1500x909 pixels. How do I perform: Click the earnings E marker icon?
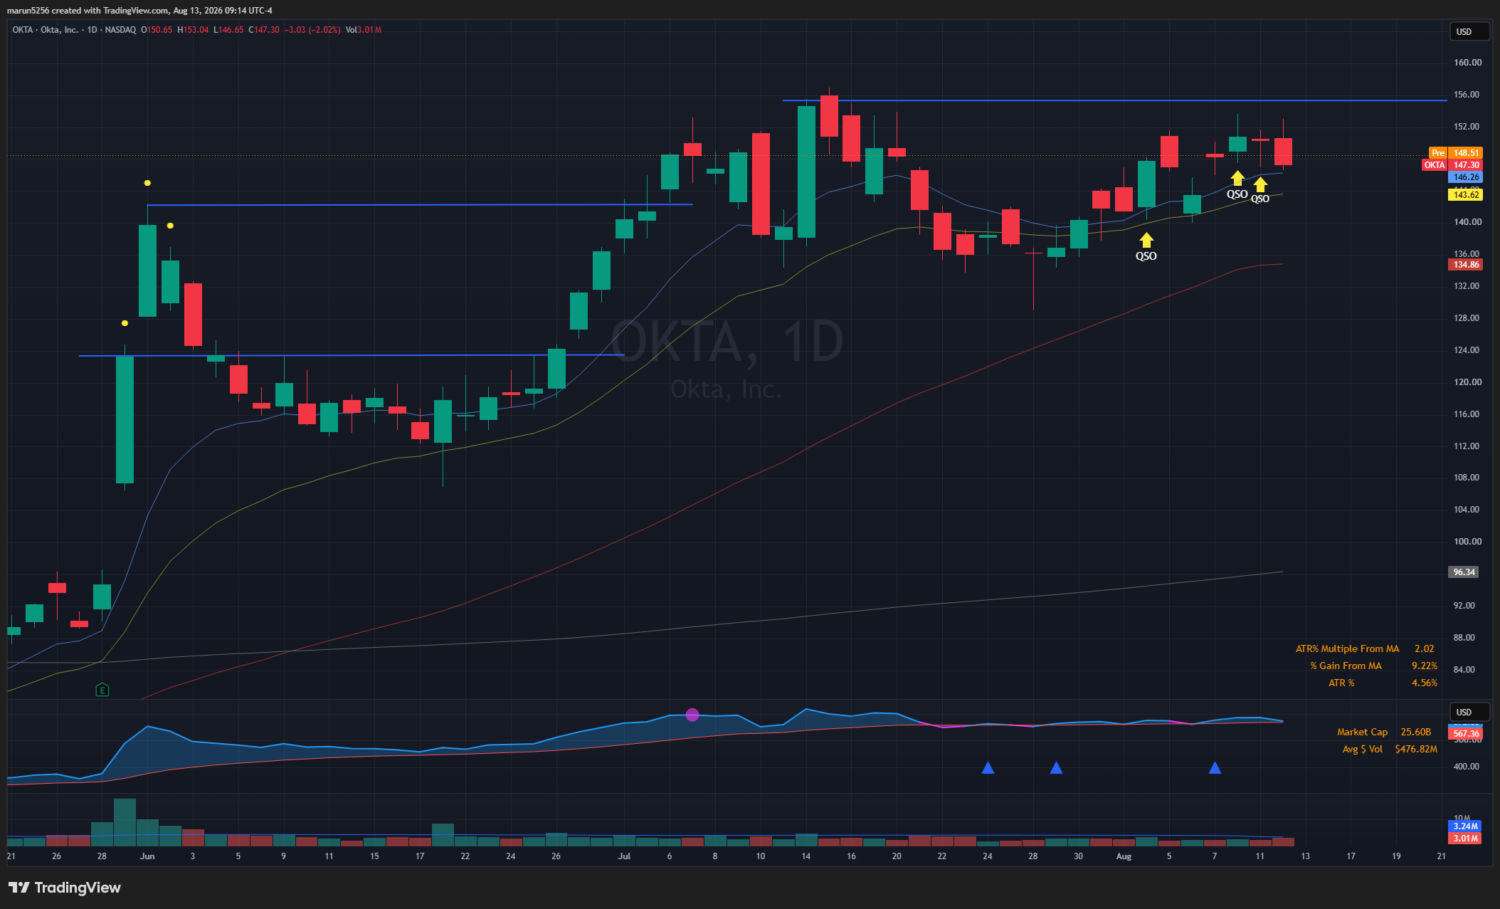click(x=102, y=690)
